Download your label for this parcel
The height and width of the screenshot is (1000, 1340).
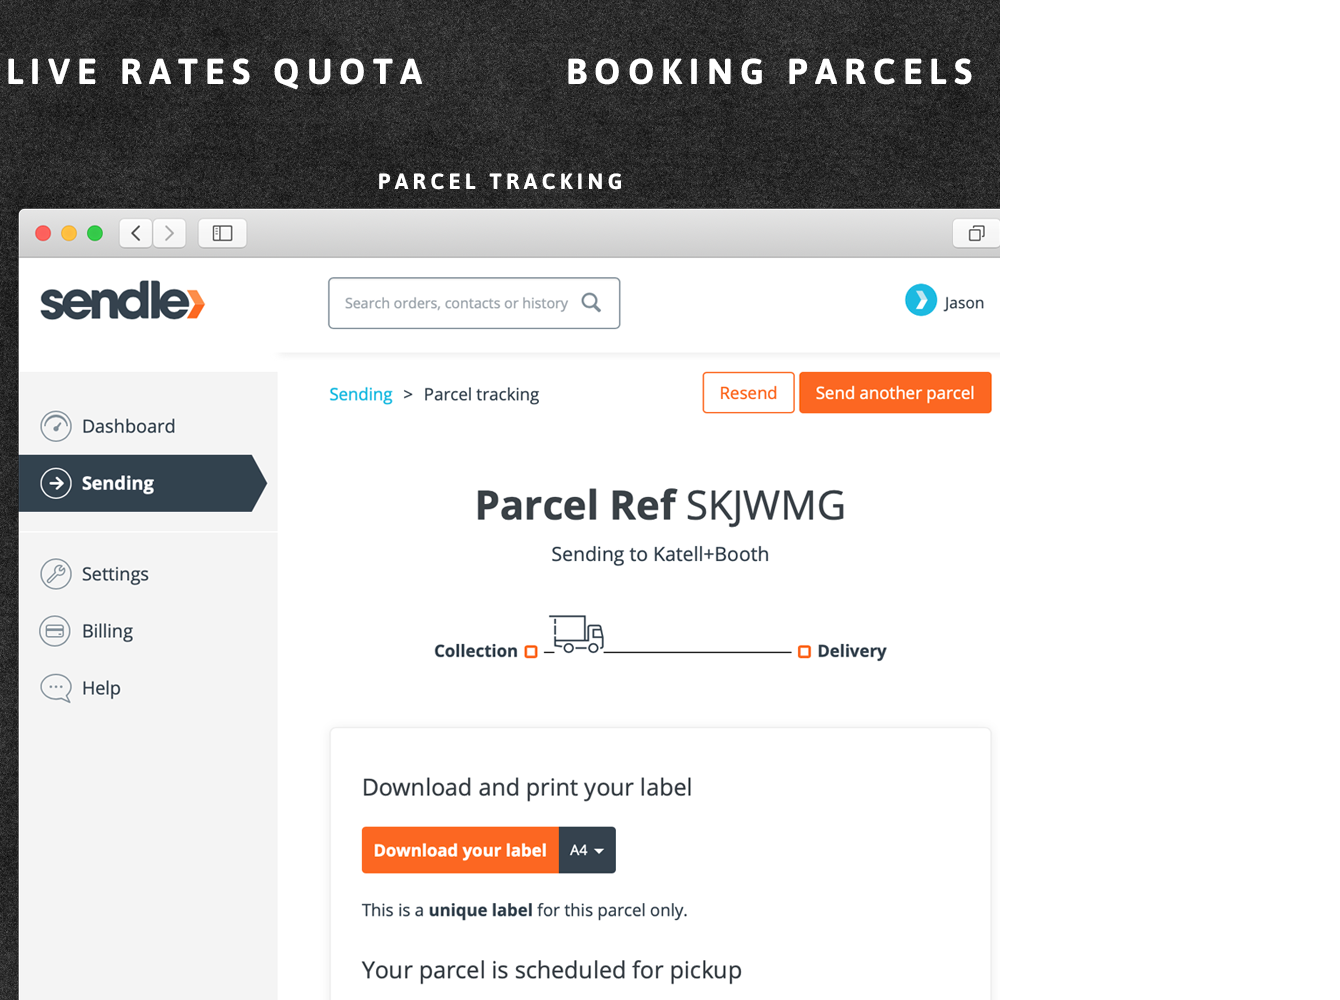click(x=460, y=850)
